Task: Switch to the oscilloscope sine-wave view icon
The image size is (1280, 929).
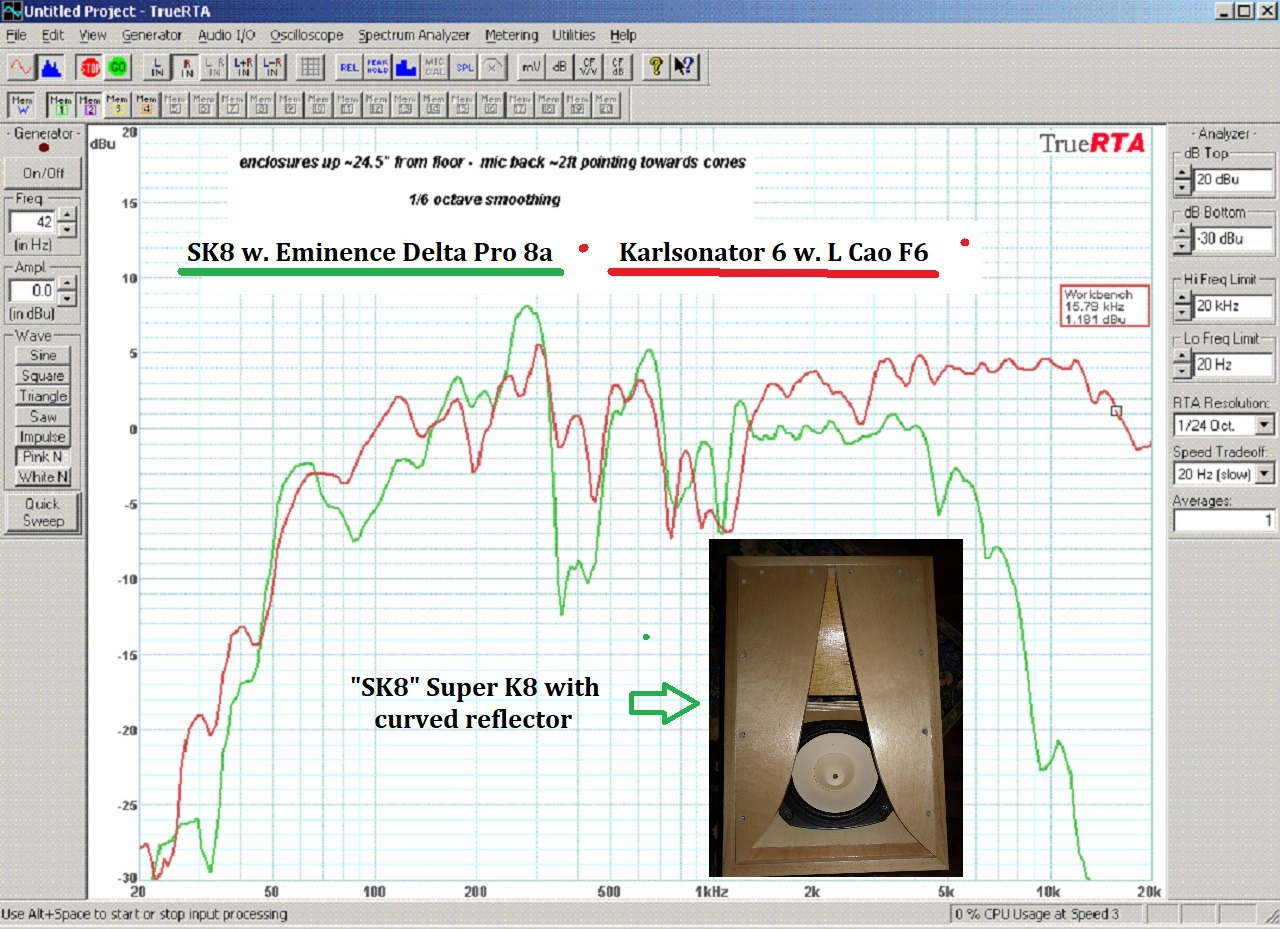Action: click(x=20, y=67)
